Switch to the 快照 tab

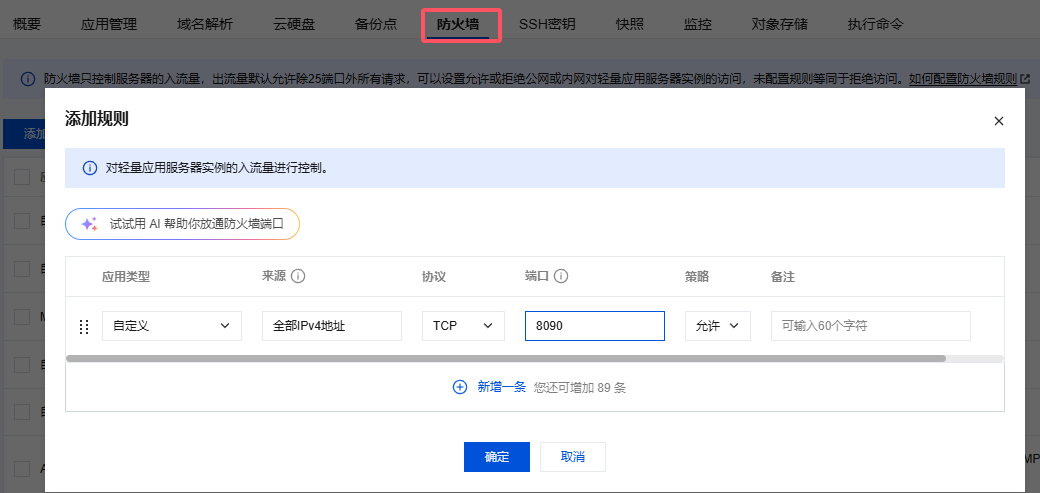(629, 24)
